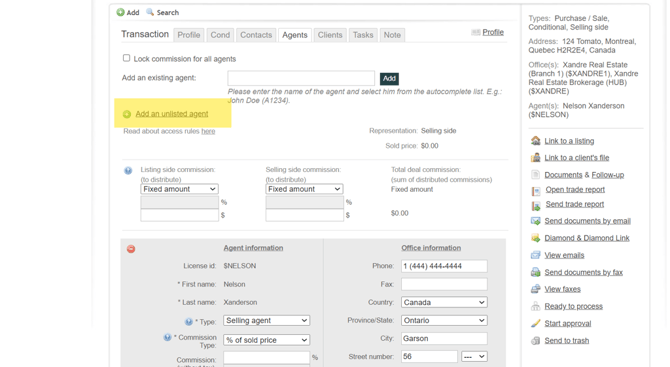670x367 pixels.
Task: Click the top-right Profile link
Action: 493,32
